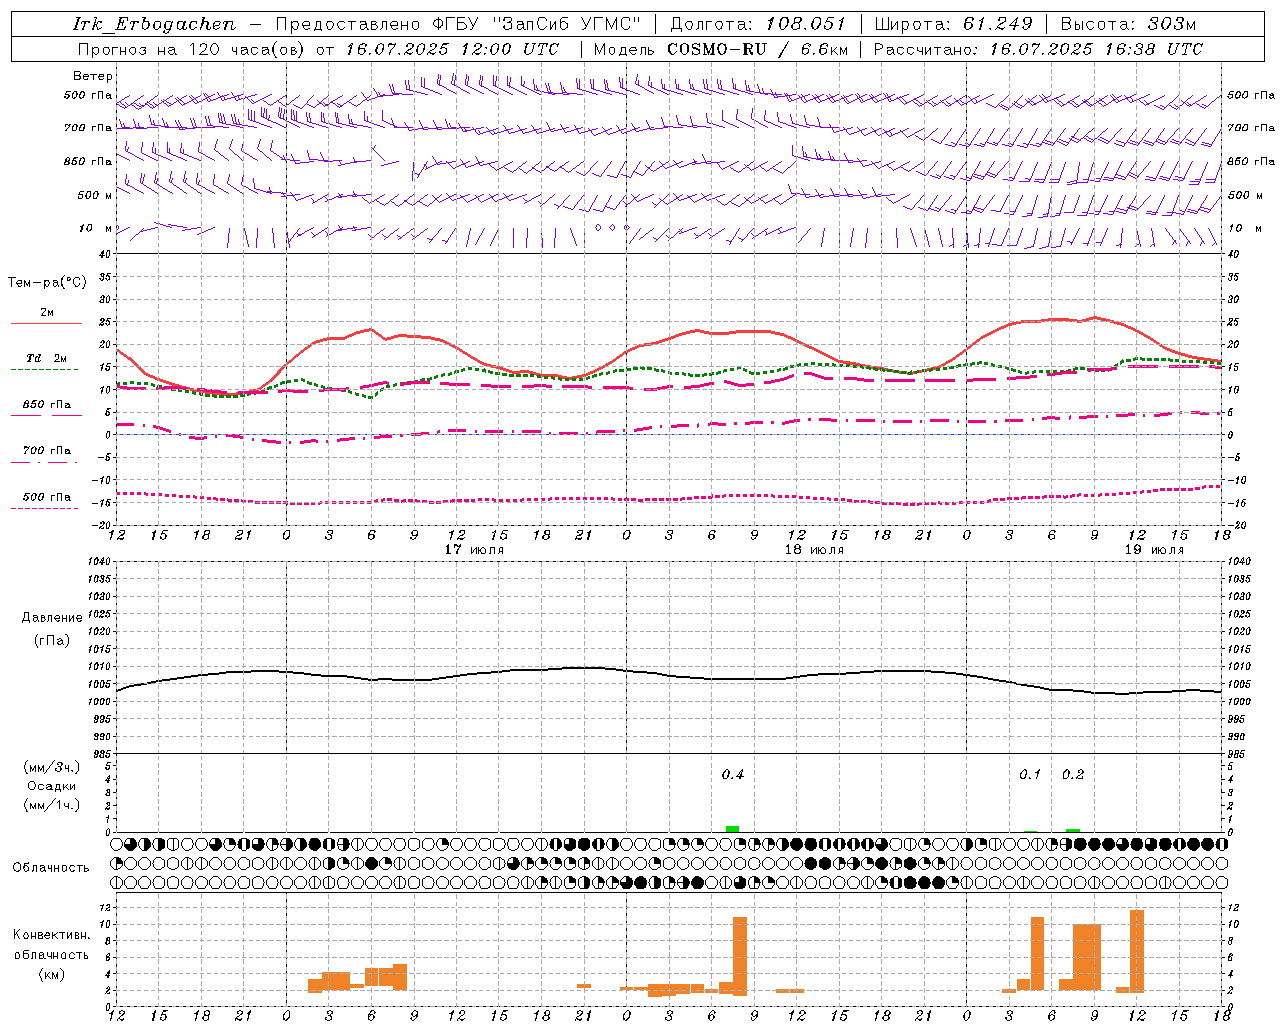Click forecast start time '16.07.2025 12:00 UTC'
The image size is (1280, 1024).
[x=452, y=49]
